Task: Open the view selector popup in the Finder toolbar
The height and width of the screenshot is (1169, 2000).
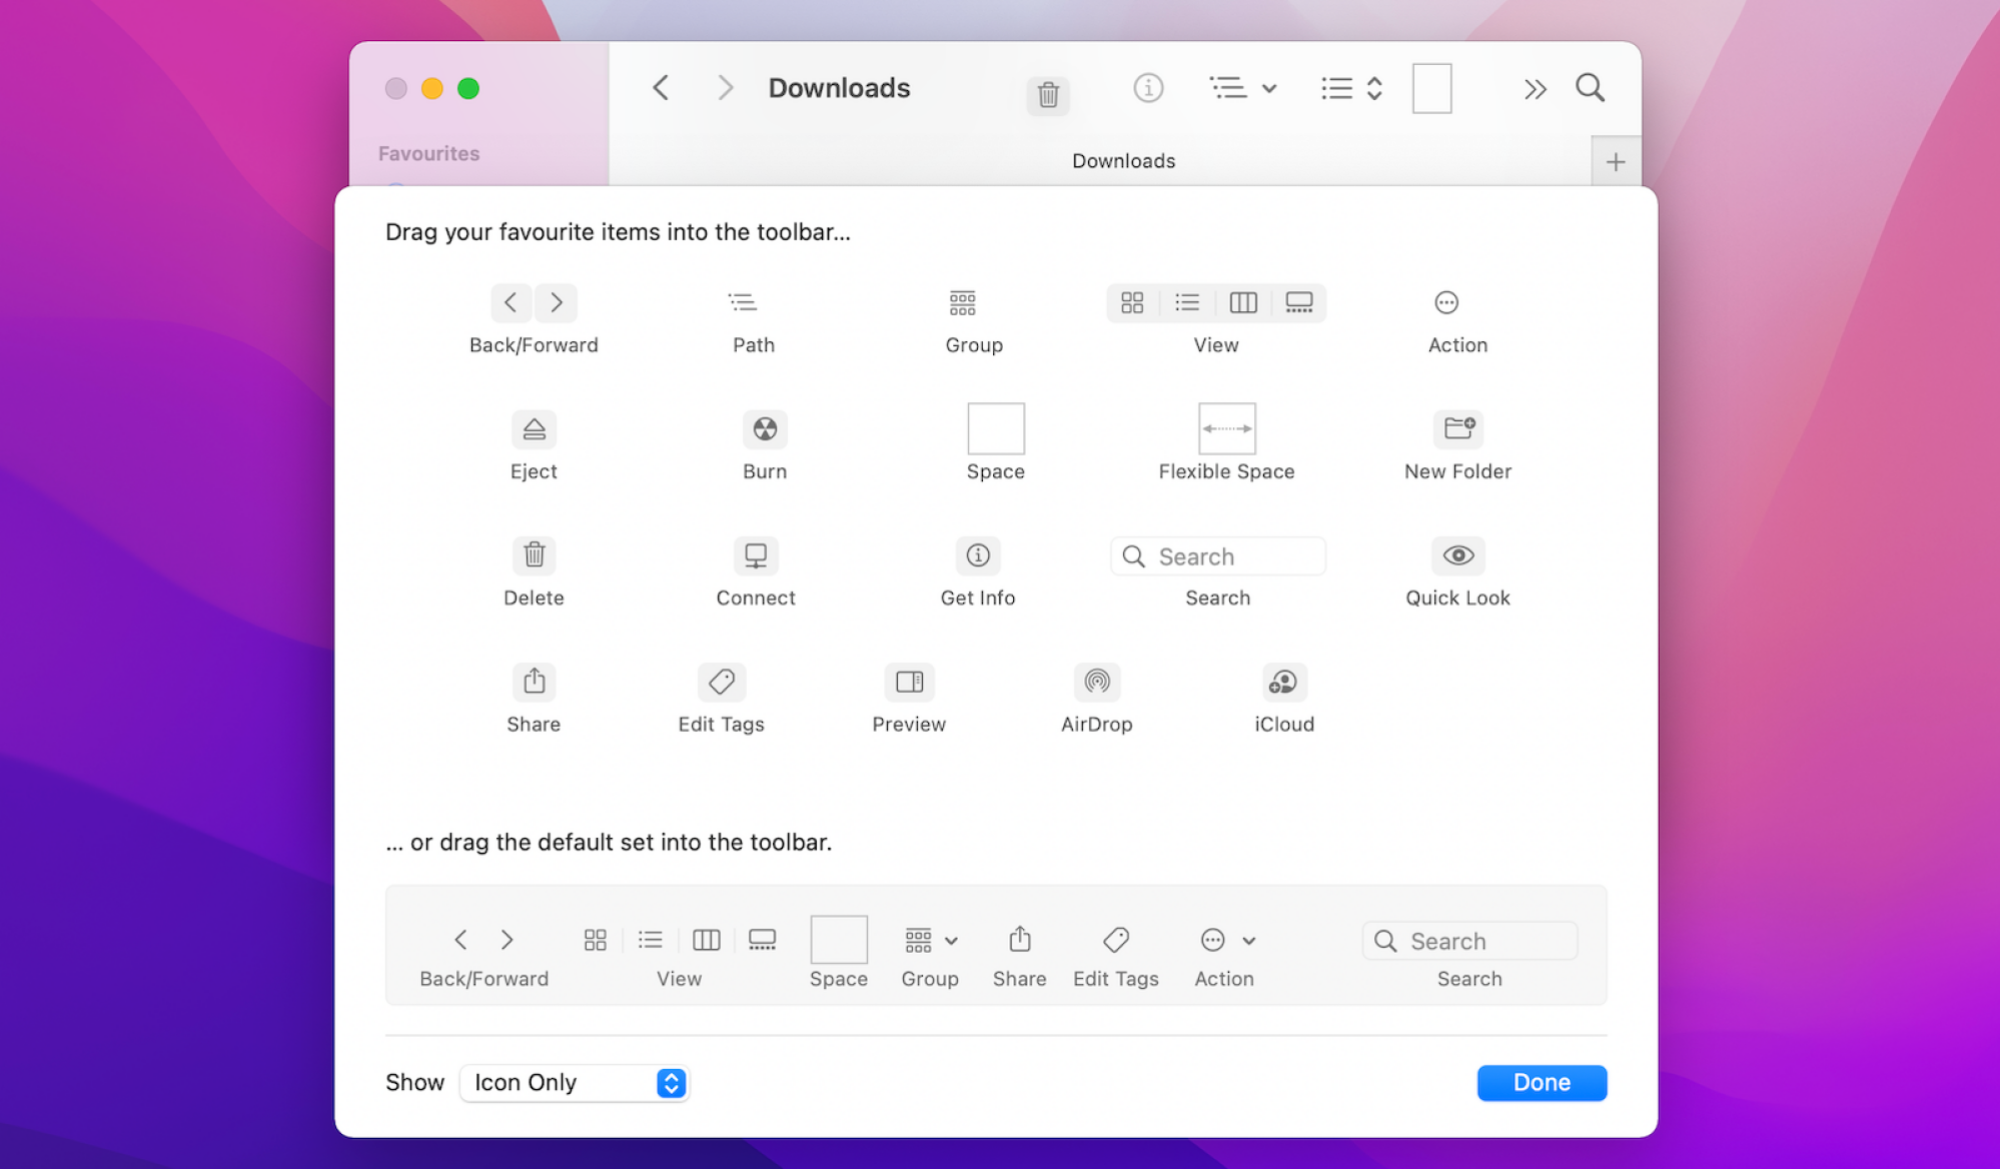Action: point(1351,88)
